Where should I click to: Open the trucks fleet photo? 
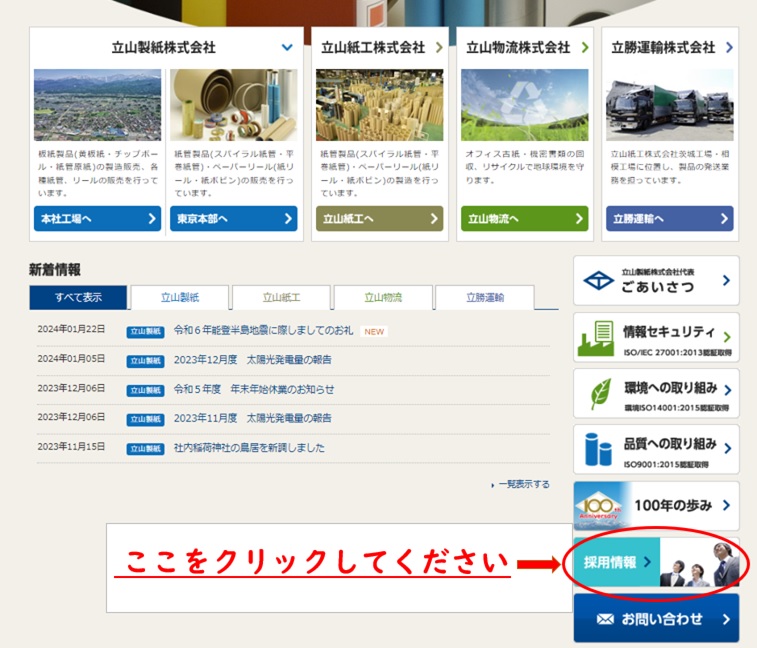click(x=670, y=105)
